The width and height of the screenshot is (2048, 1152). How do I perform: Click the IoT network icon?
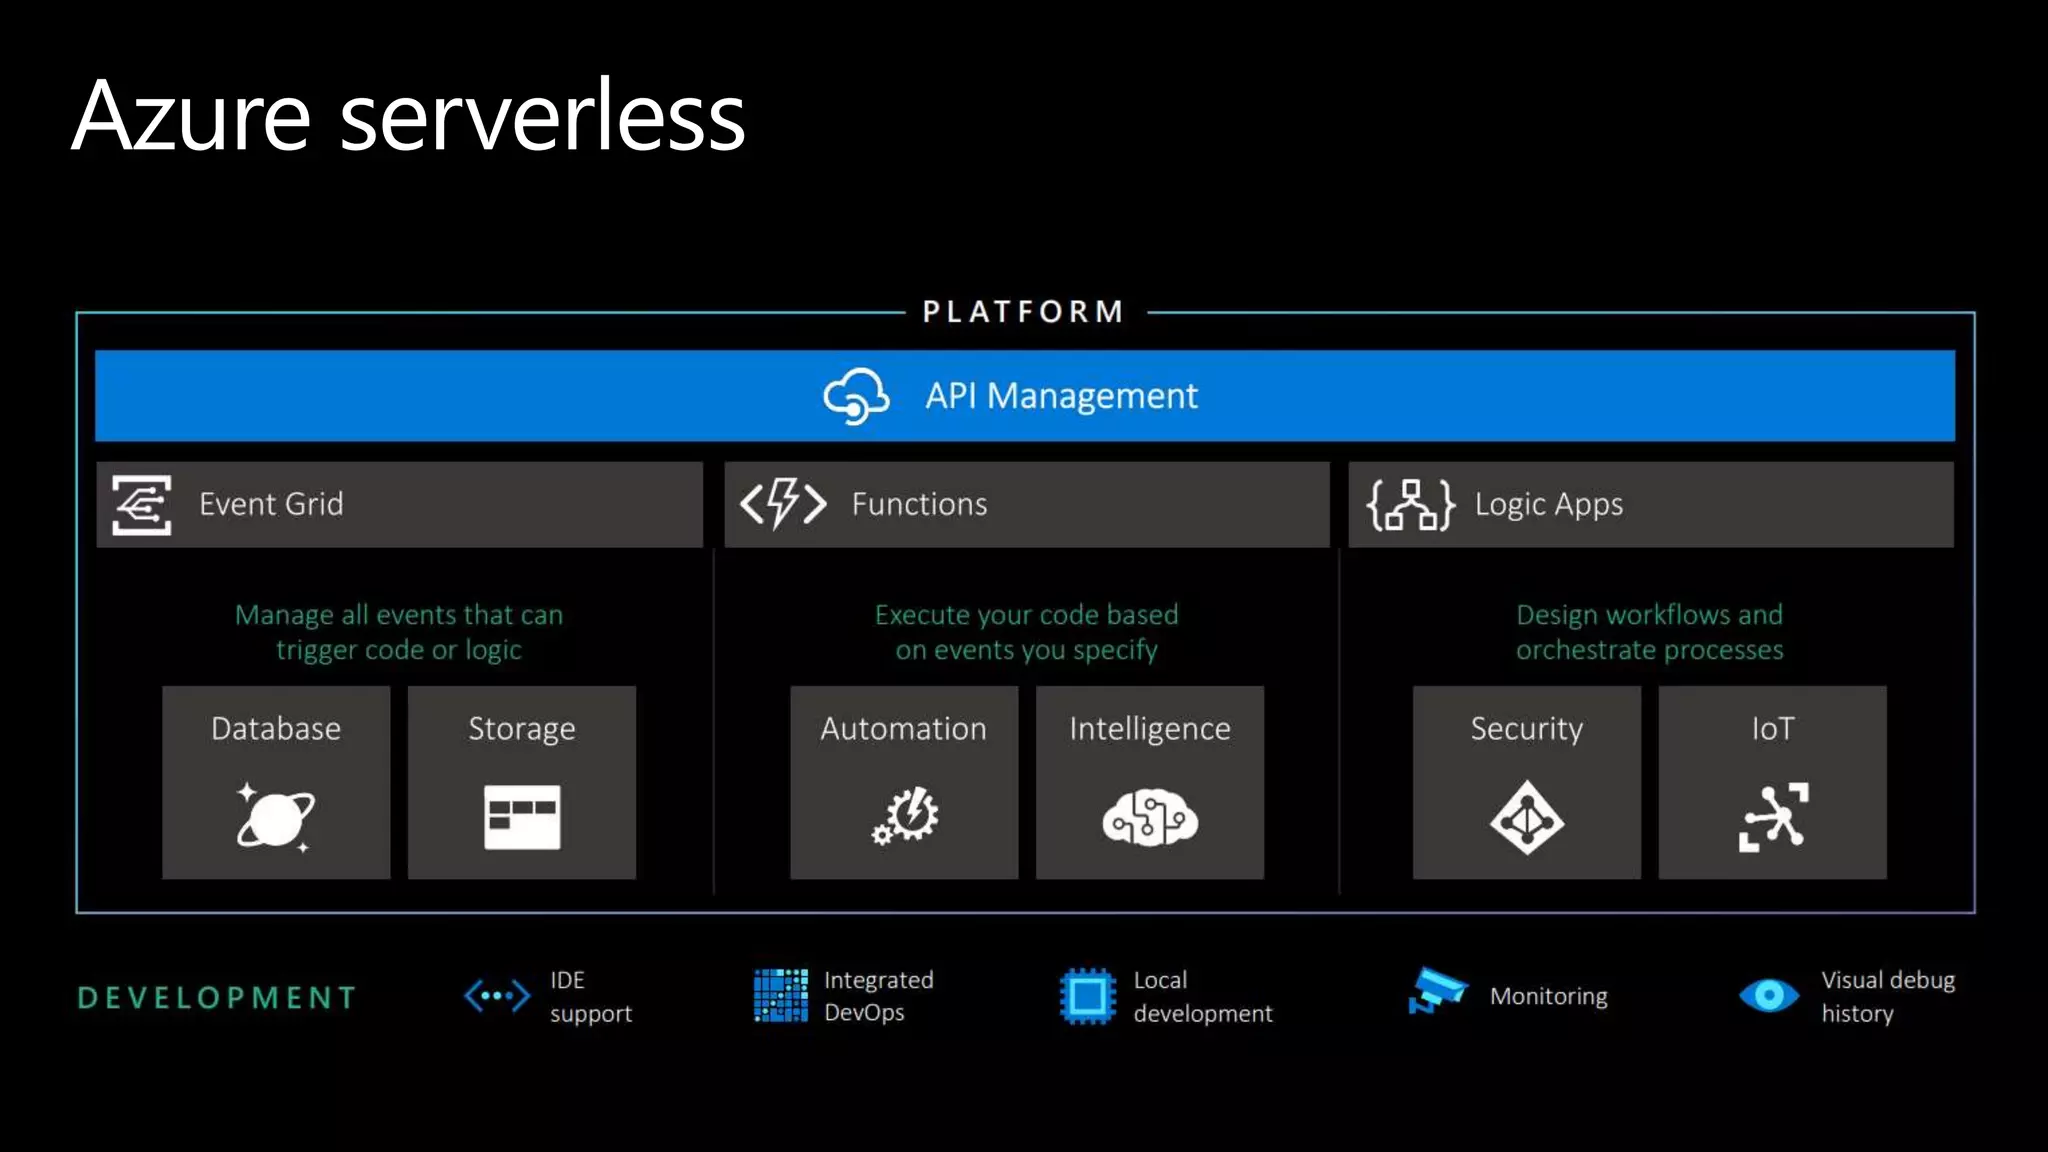(1773, 817)
